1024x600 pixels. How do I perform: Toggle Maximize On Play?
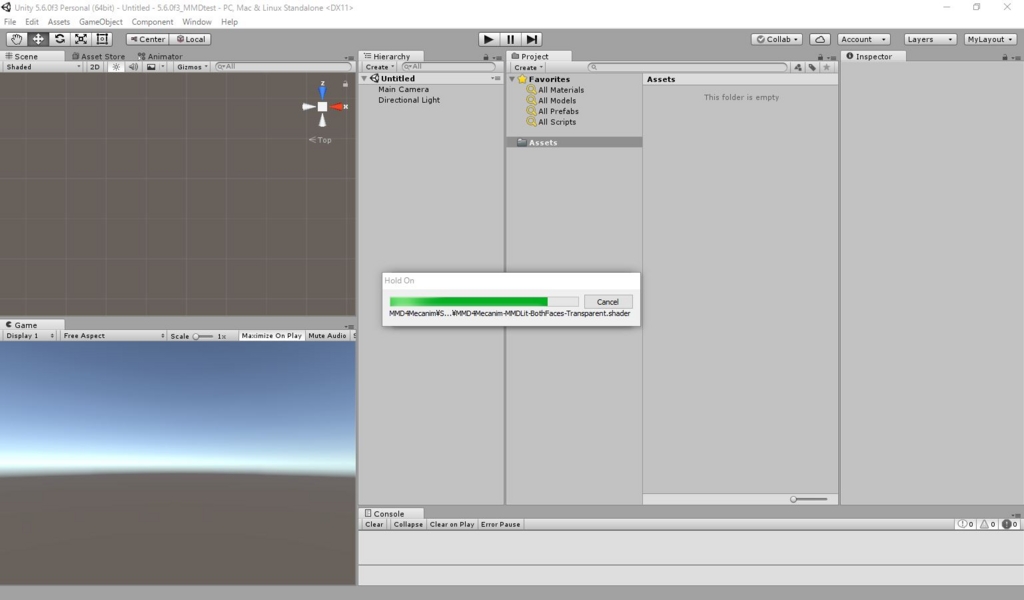[272, 336]
